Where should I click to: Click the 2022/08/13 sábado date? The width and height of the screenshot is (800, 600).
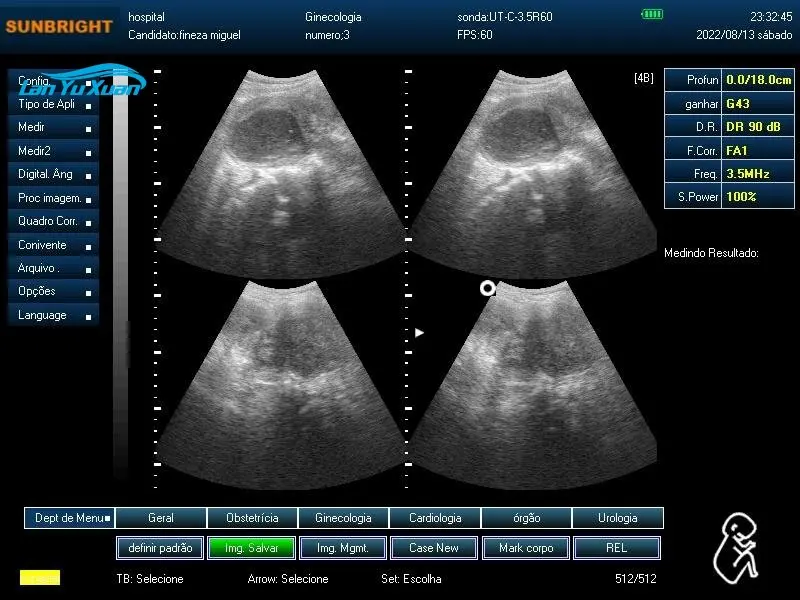pyautogui.click(x=744, y=35)
